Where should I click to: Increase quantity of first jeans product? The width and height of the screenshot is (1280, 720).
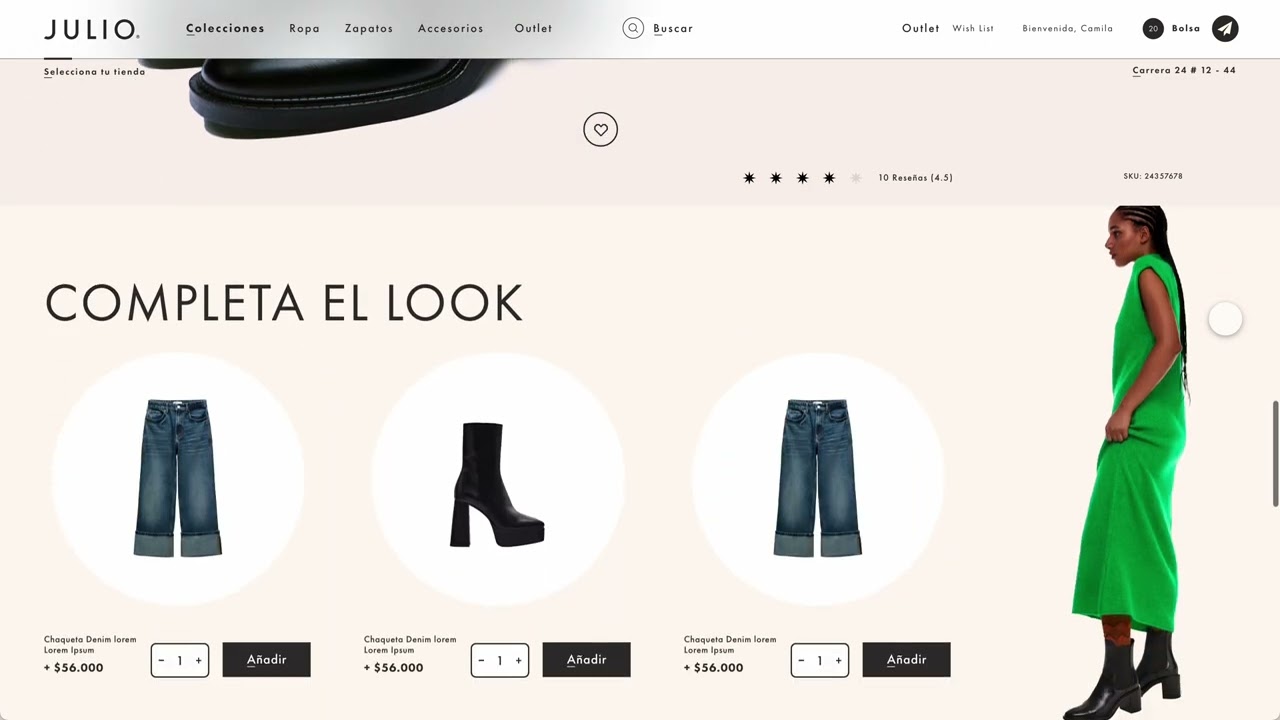pos(198,660)
